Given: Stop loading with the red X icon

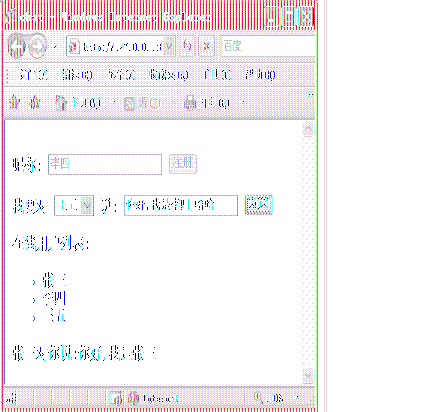Looking at the screenshot, I should (206, 46).
